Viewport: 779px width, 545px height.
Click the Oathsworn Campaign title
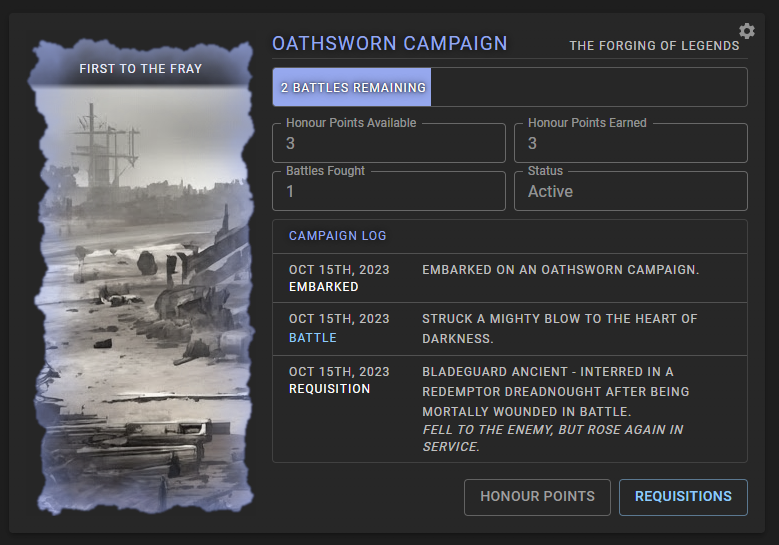pyautogui.click(x=390, y=44)
